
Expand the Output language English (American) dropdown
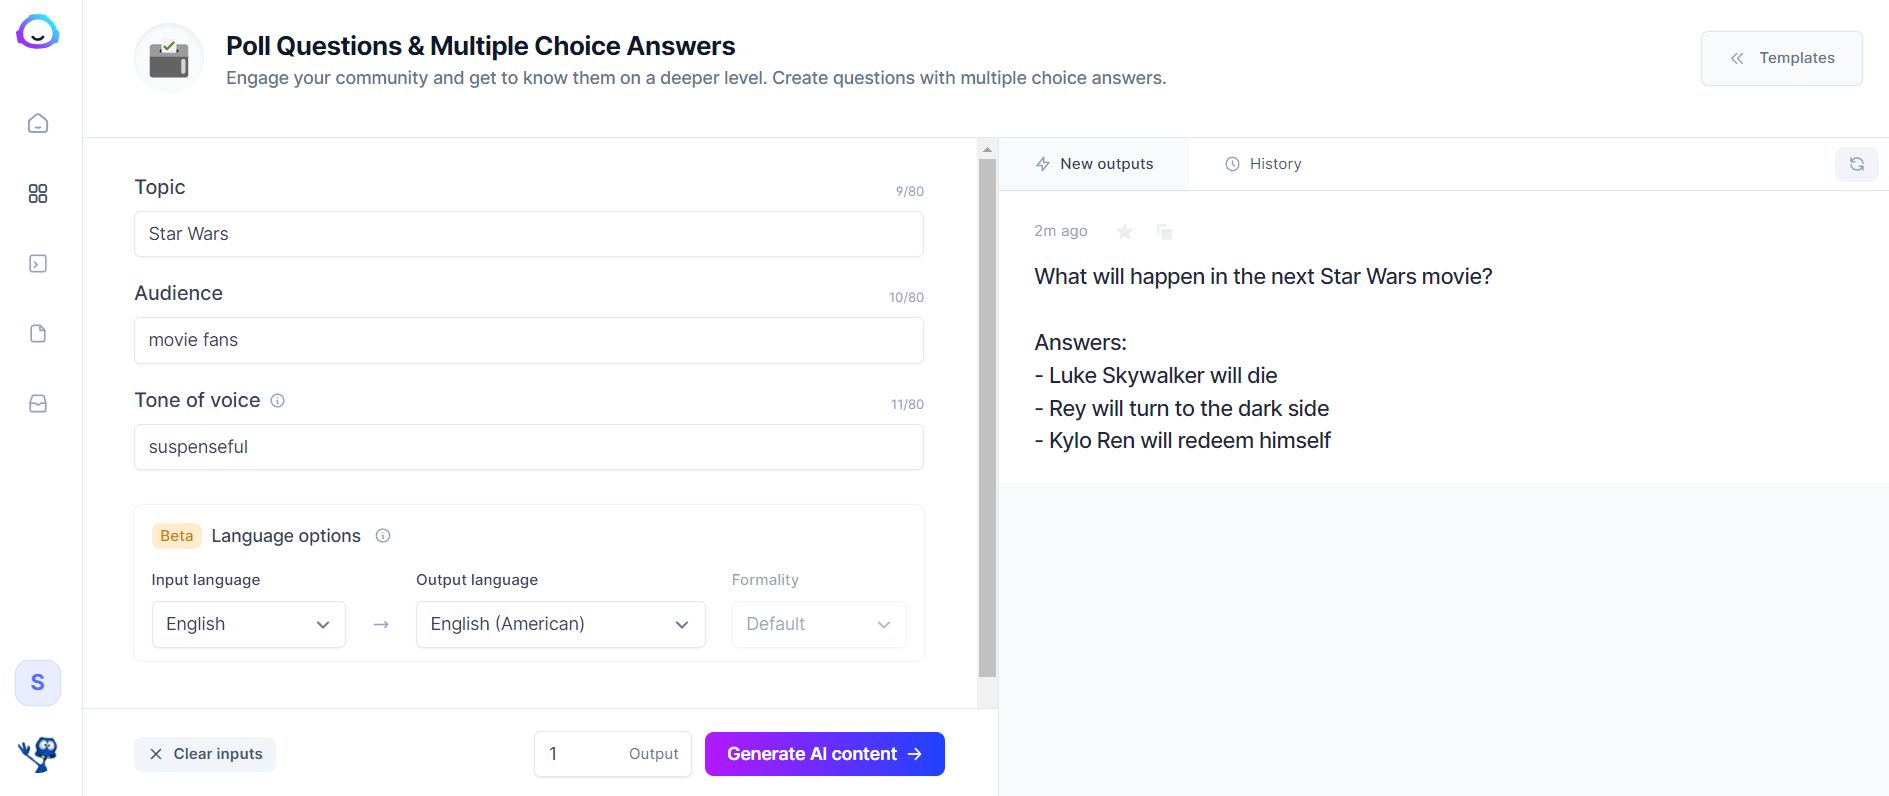tap(560, 624)
